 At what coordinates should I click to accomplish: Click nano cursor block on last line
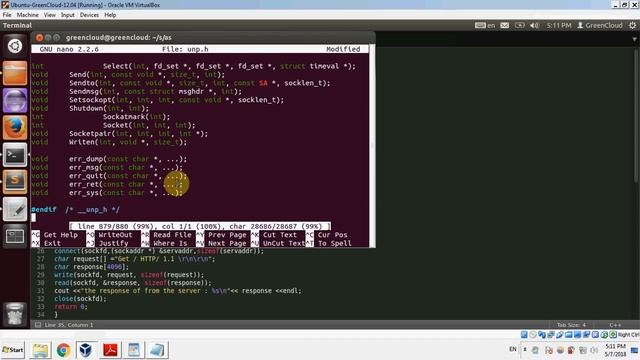click(x=33, y=218)
